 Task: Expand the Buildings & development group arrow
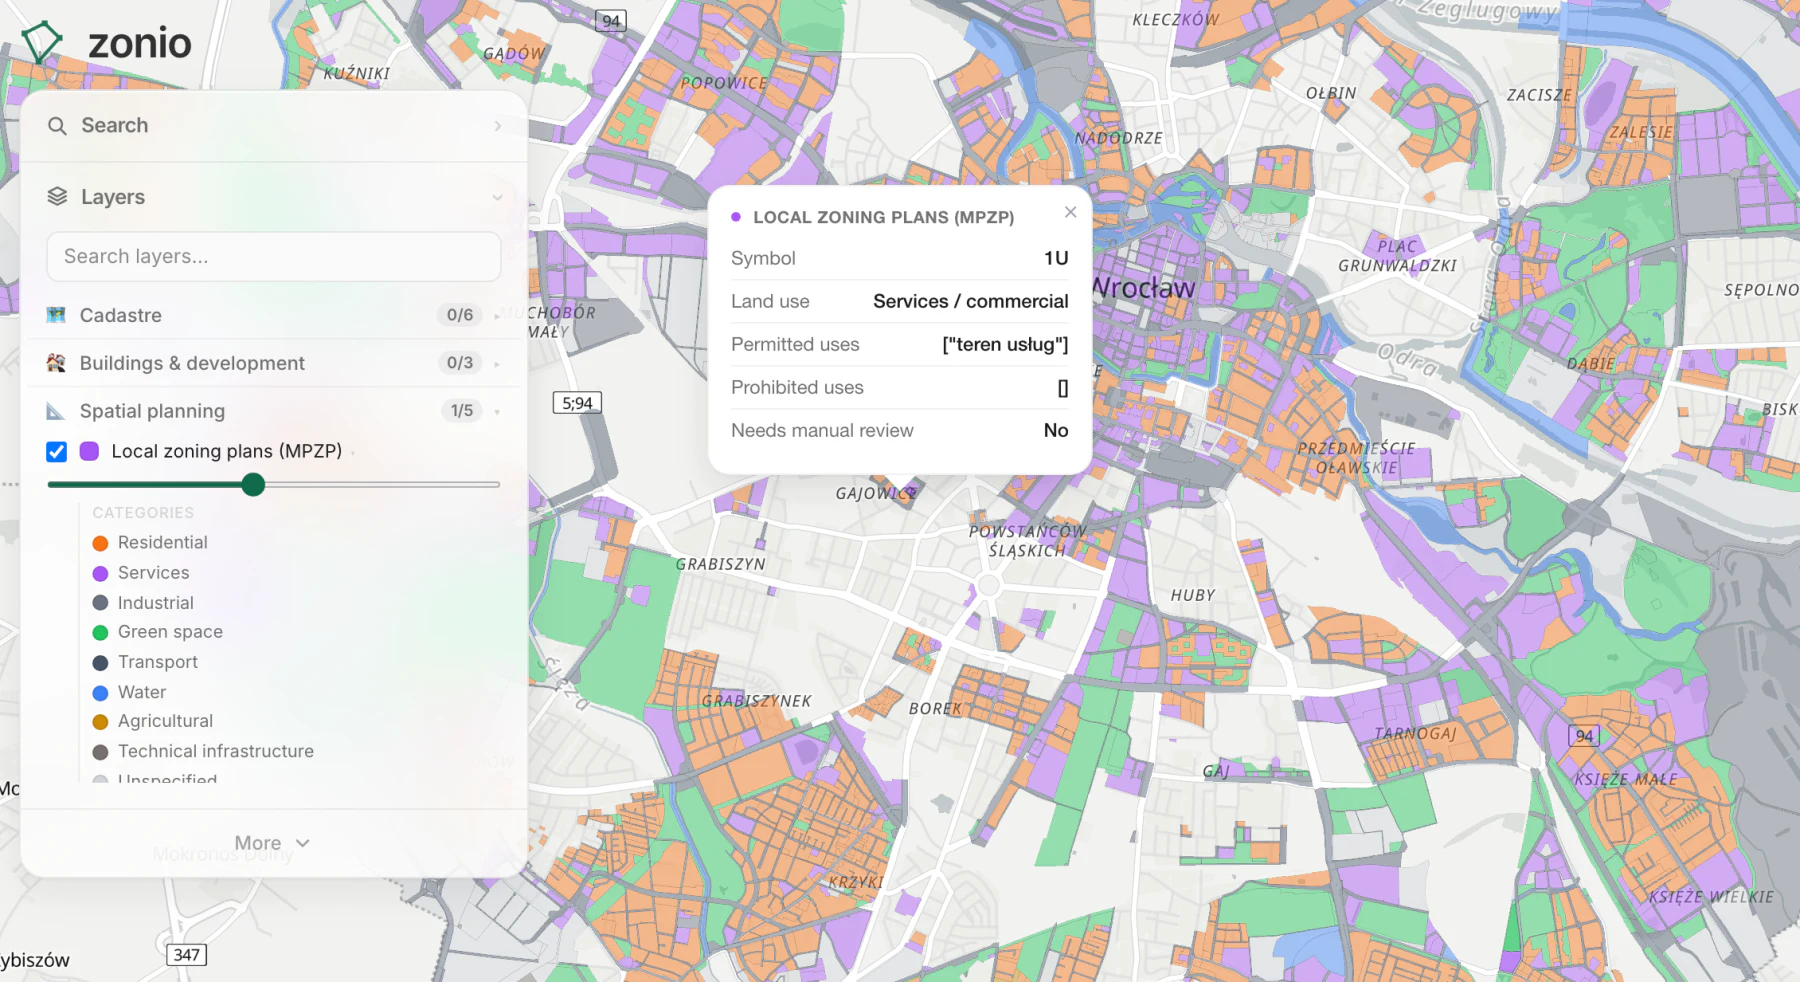point(497,364)
